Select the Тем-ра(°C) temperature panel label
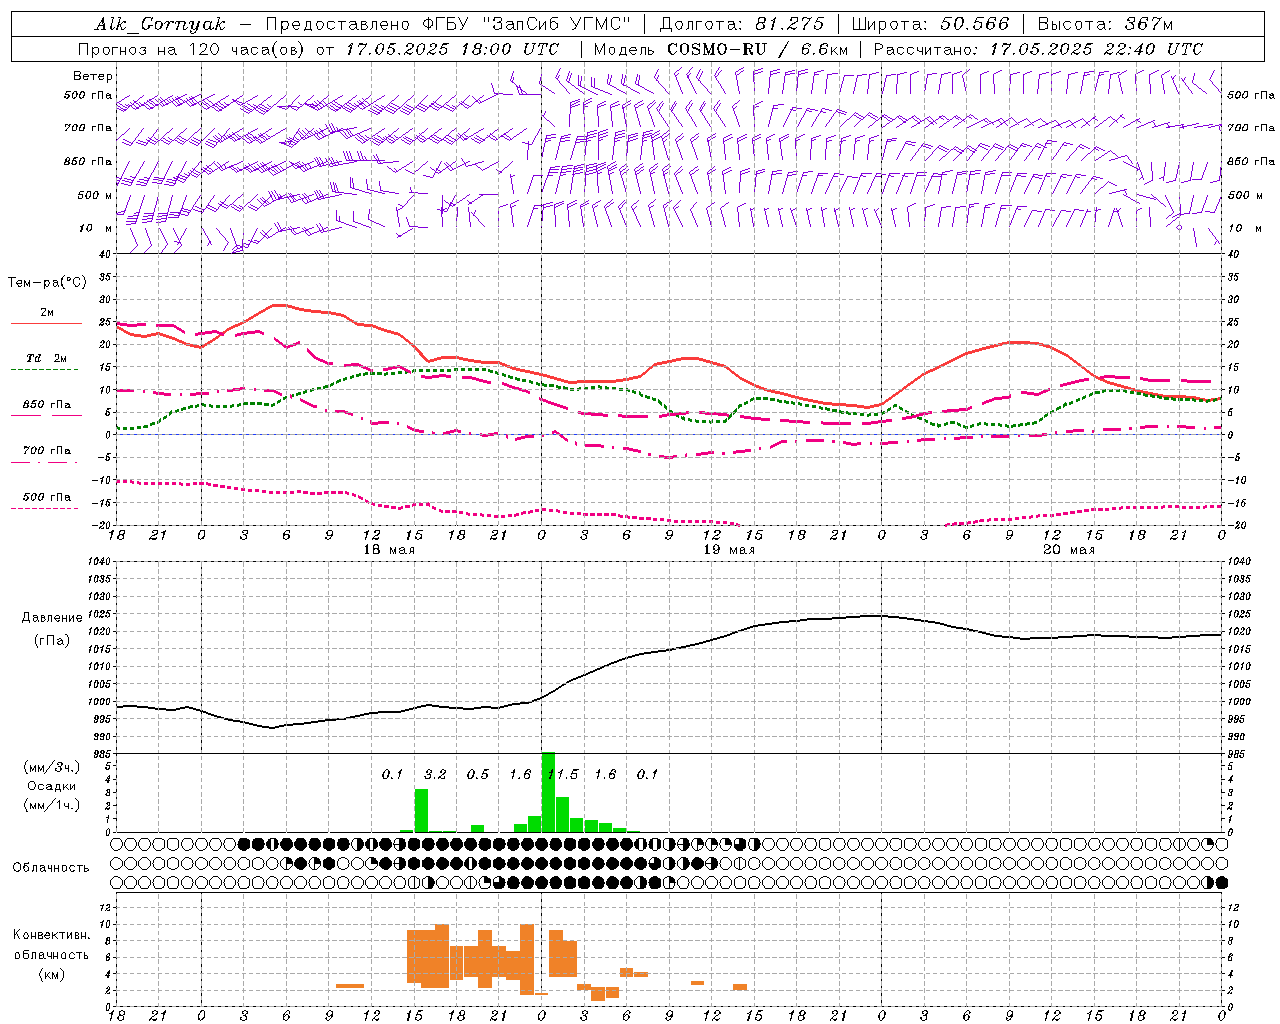The image size is (1280, 1024). click(x=47, y=283)
